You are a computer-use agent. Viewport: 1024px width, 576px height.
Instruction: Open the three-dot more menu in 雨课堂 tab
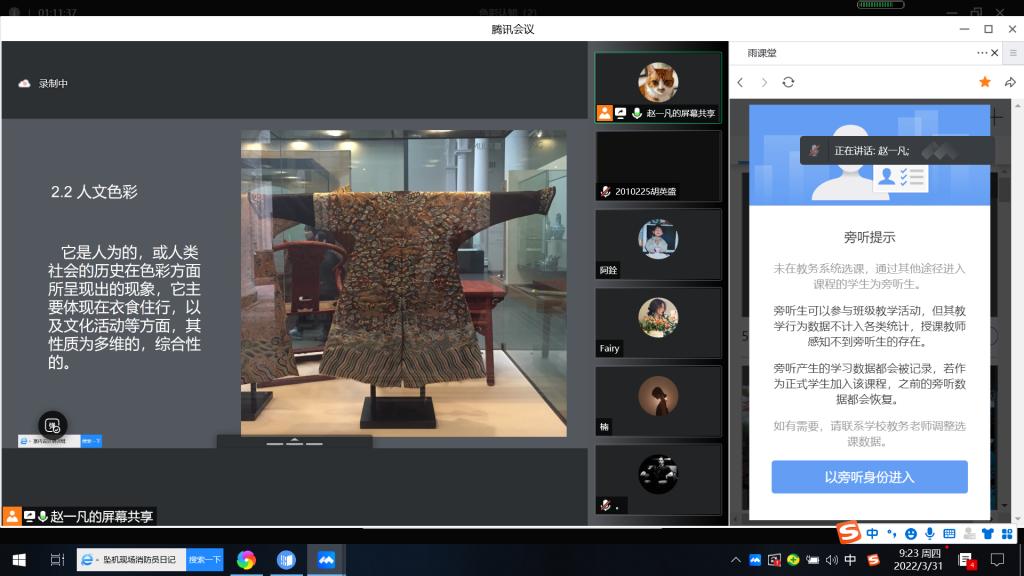coord(982,53)
